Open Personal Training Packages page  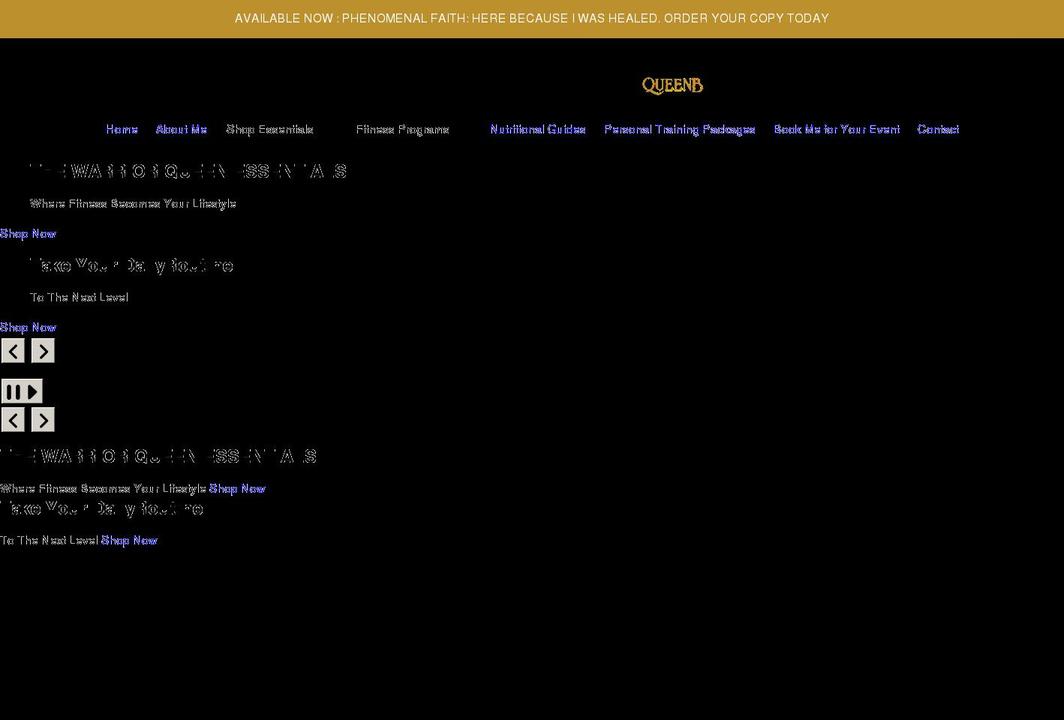[679, 129]
